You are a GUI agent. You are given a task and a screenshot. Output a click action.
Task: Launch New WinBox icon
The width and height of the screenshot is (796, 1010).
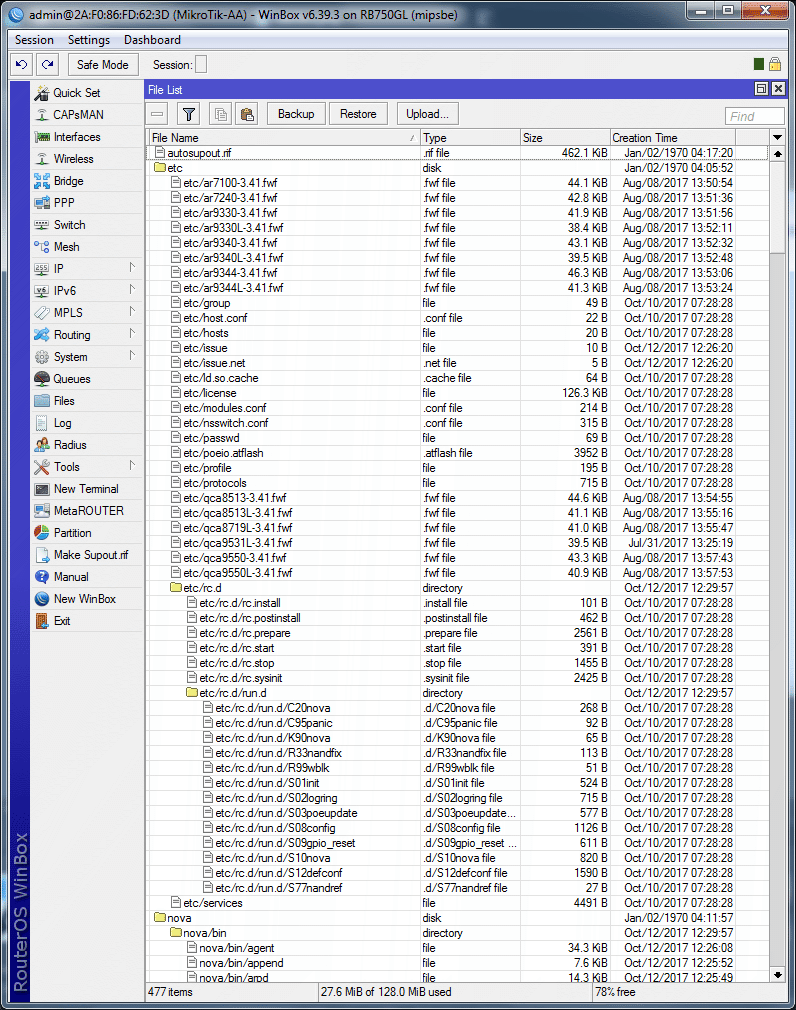coord(42,599)
